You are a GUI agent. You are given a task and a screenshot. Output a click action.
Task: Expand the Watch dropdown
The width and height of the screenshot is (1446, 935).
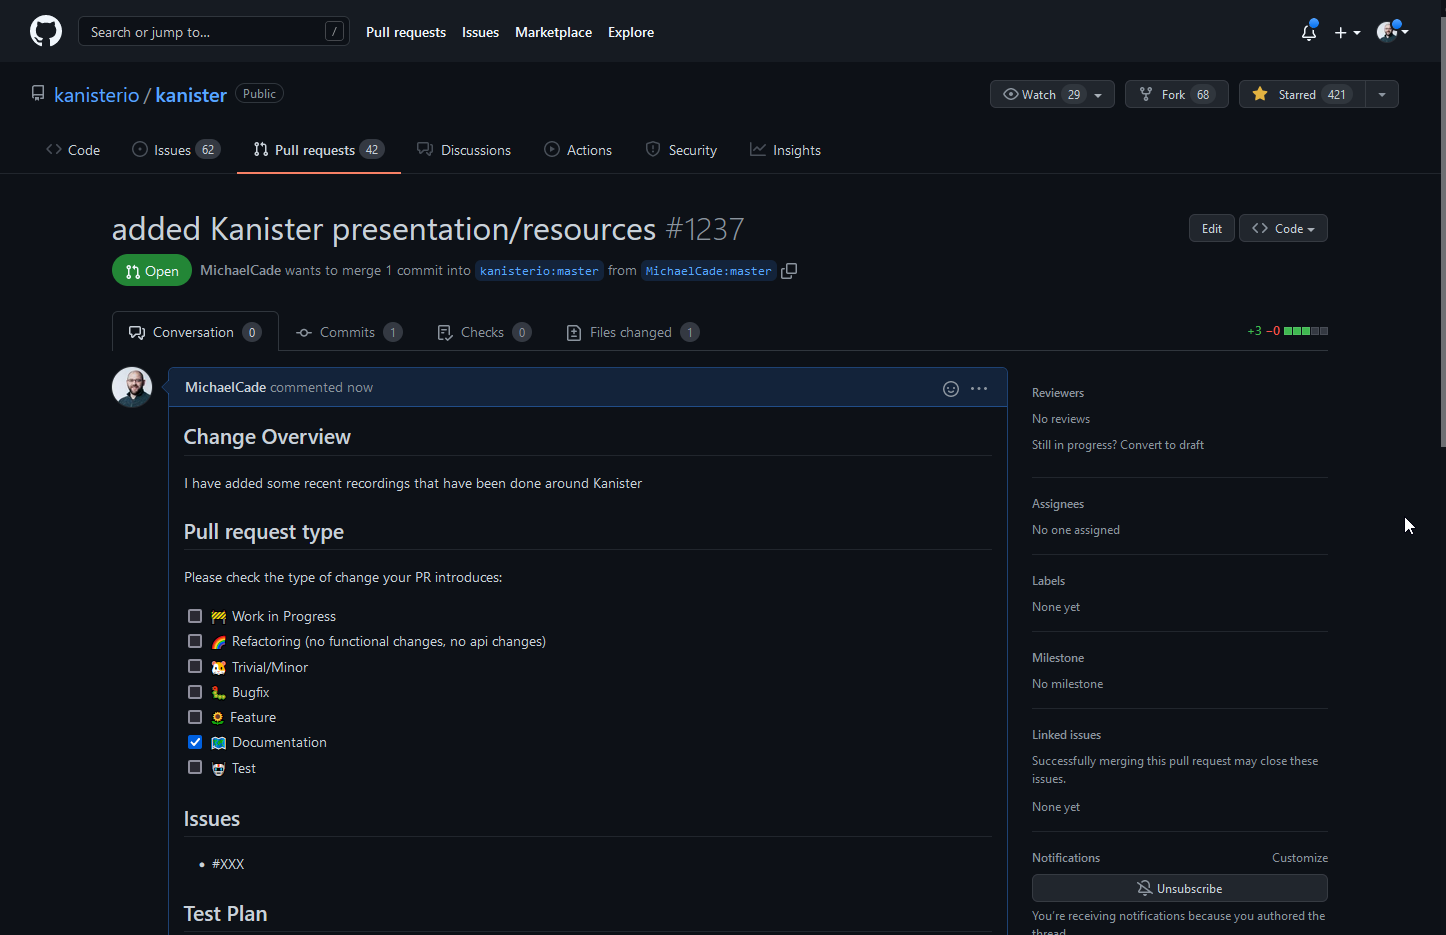[x=1052, y=94]
